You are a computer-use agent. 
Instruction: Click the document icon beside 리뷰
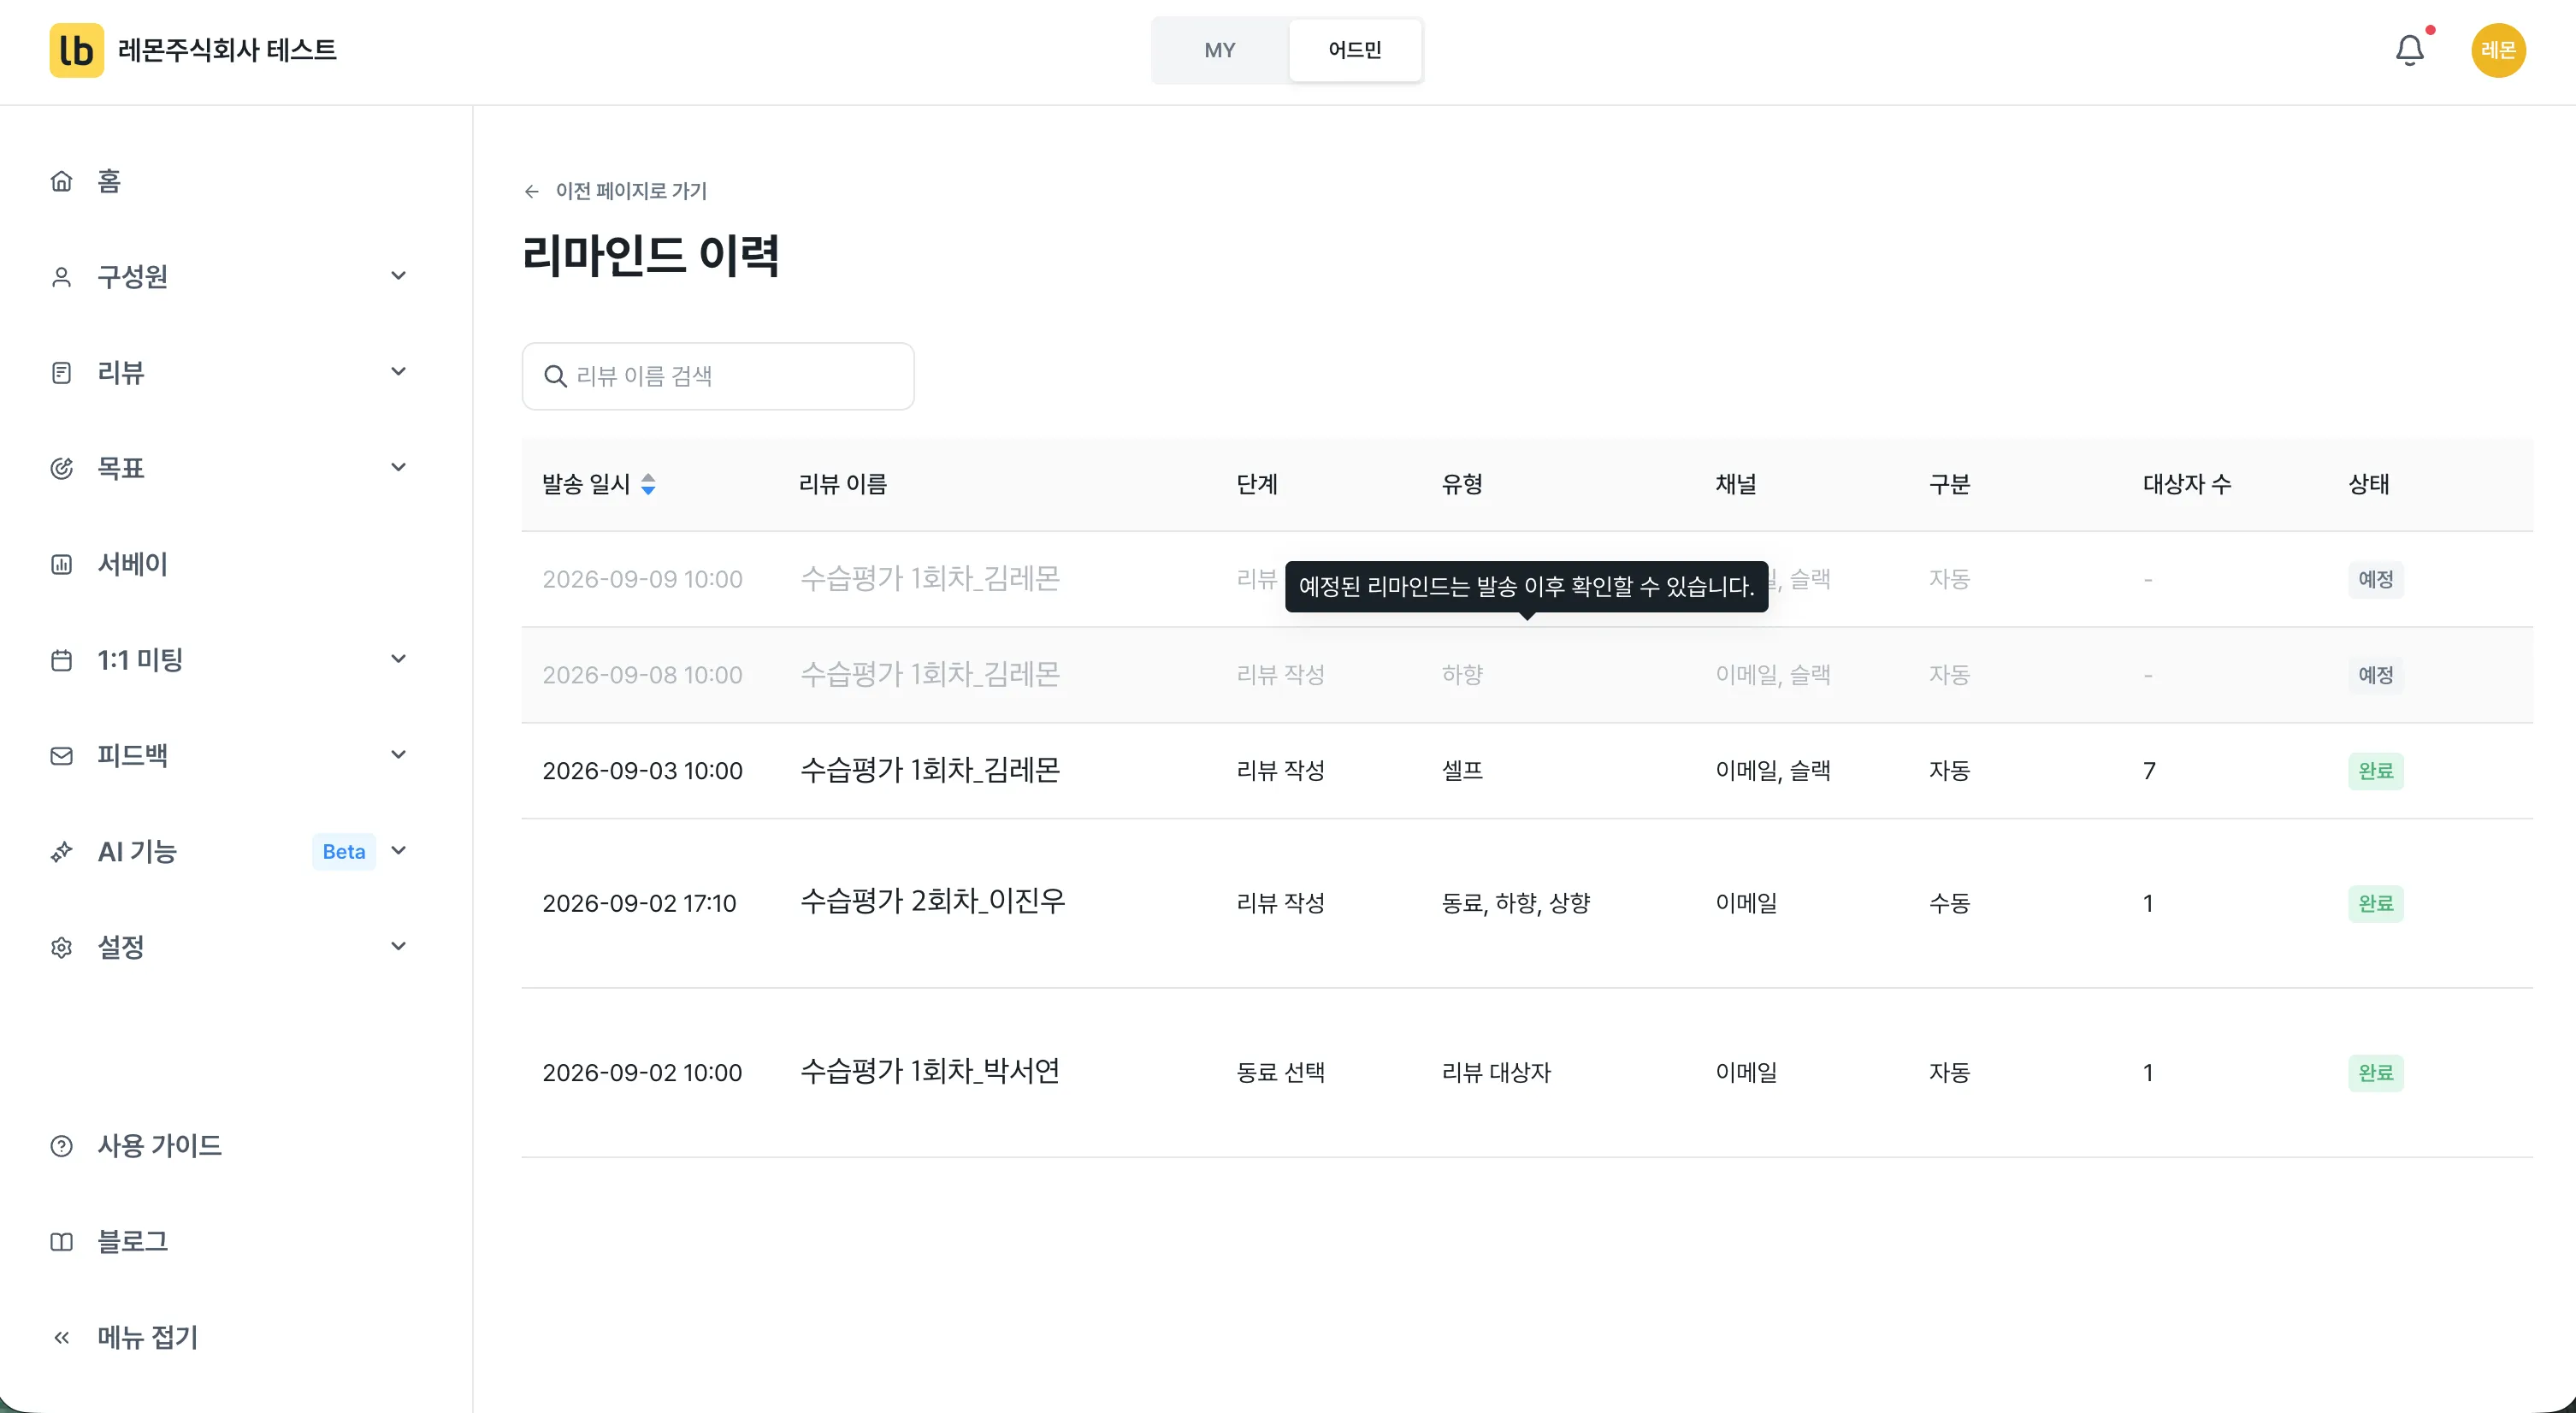pos(62,373)
